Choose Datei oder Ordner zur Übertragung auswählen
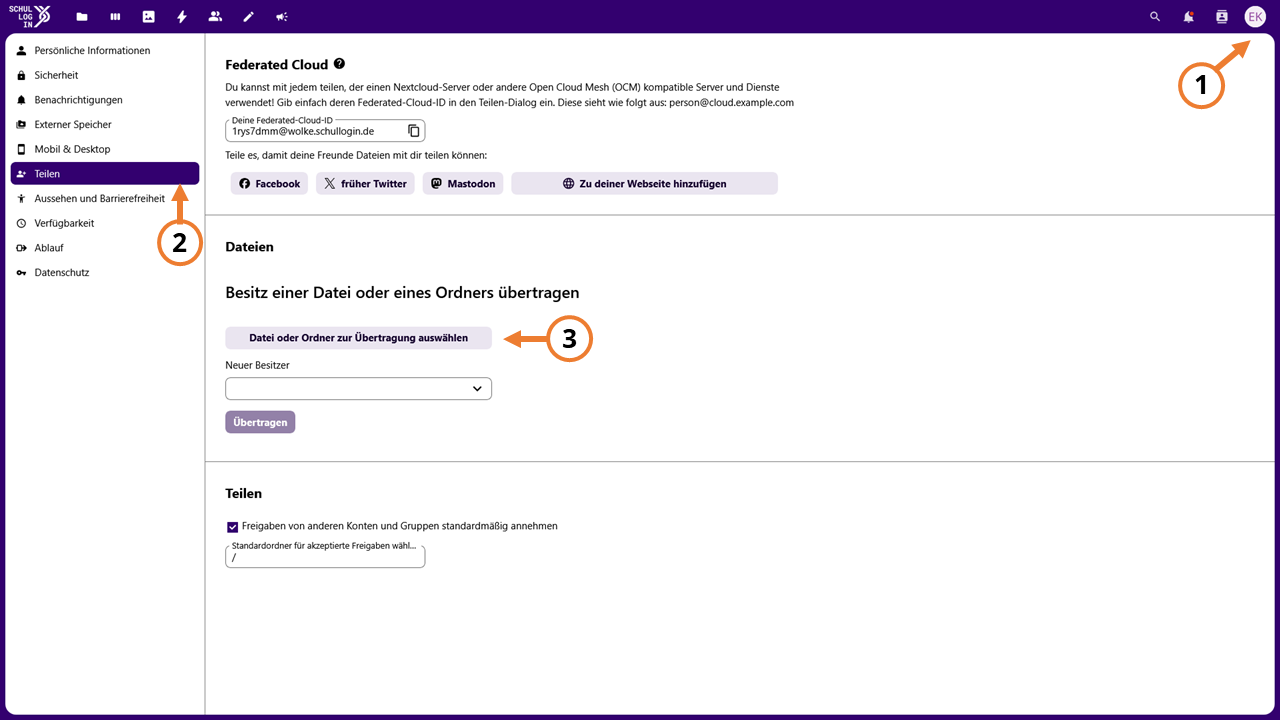Image resolution: width=1280 pixels, height=720 pixels. tap(359, 338)
